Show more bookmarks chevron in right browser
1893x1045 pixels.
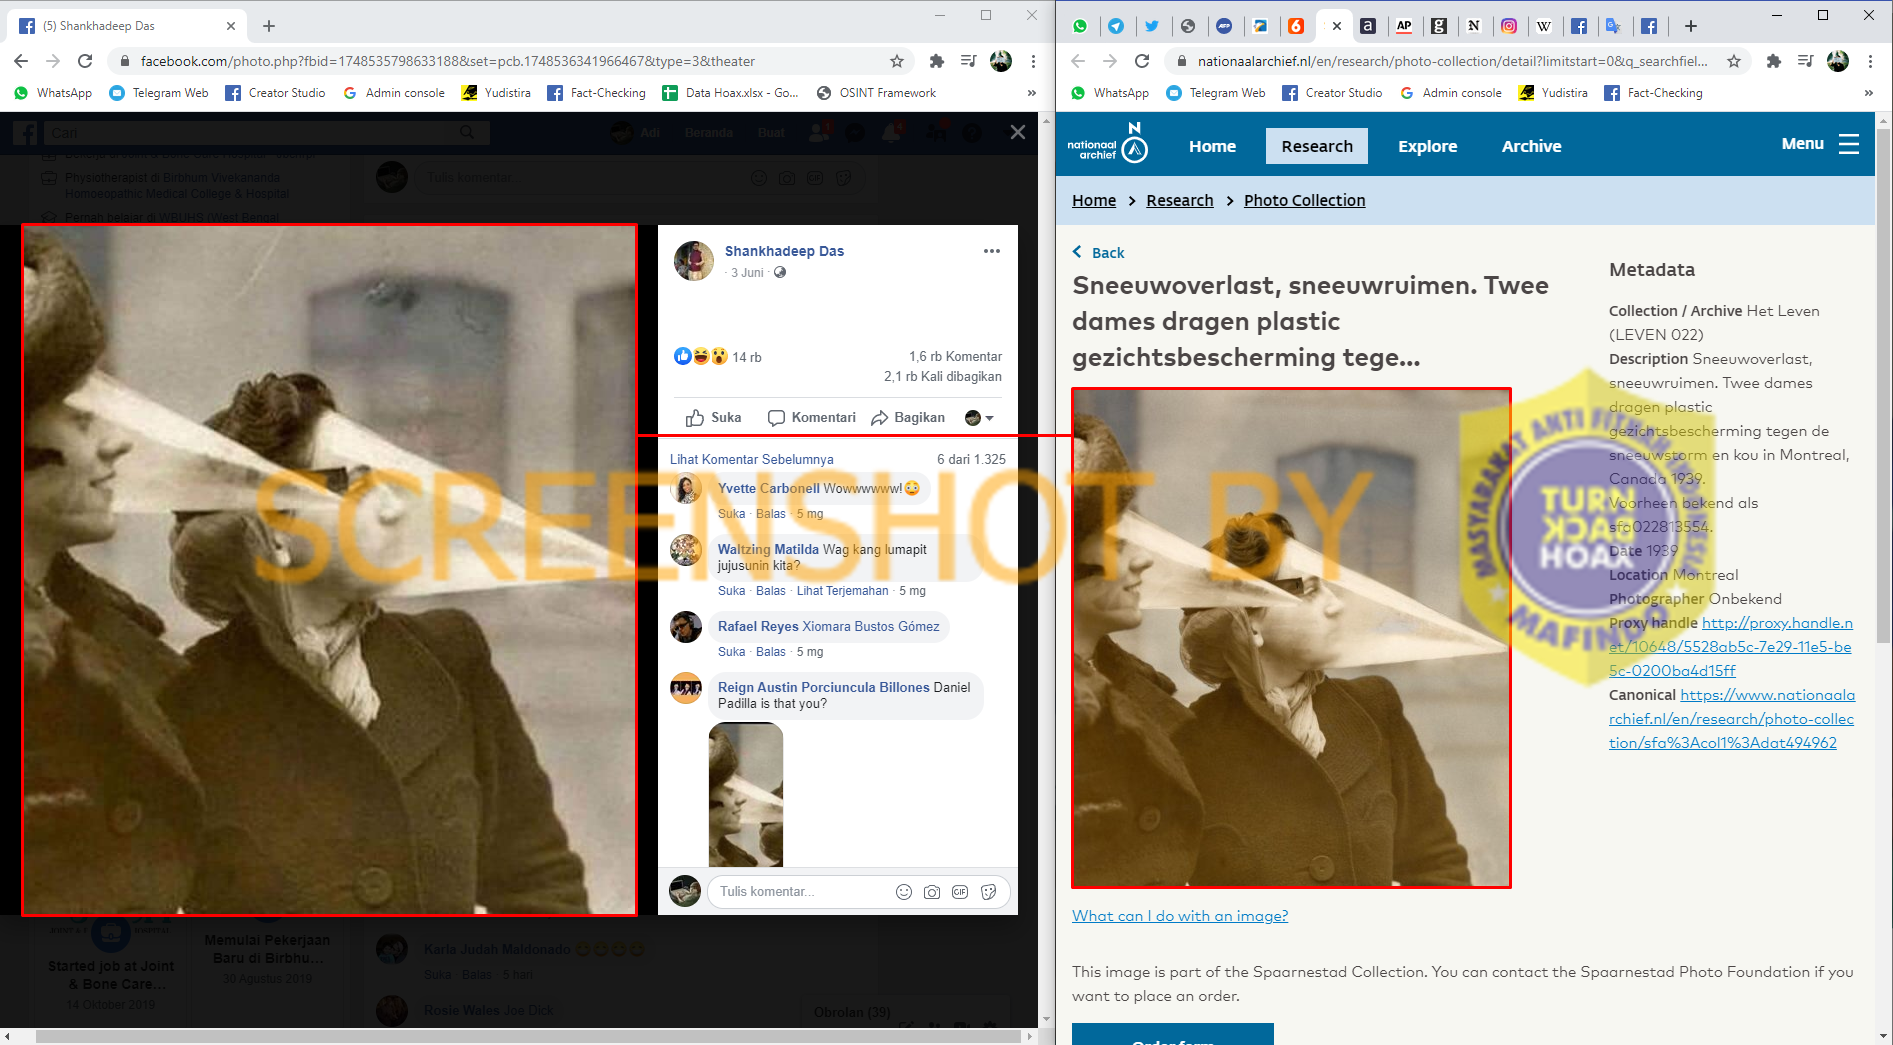pyautogui.click(x=1868, y=93)
